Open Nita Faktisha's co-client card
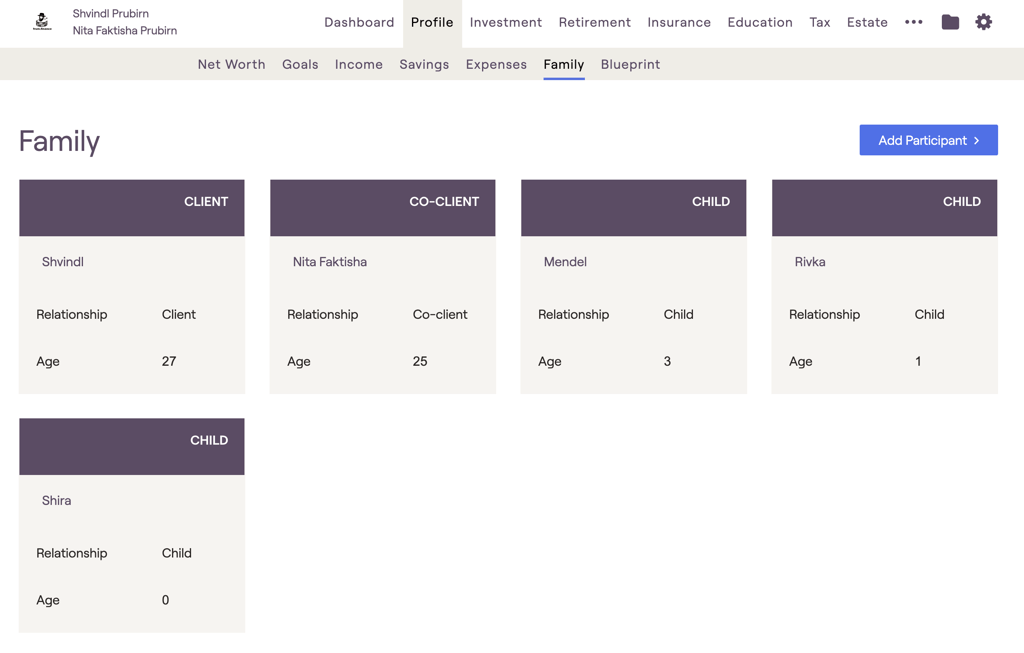 point(383,286)
